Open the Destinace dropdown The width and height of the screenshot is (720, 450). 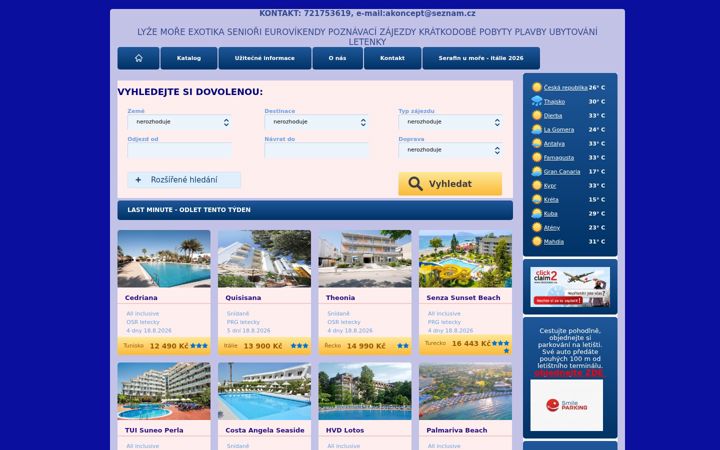(316, 122)
